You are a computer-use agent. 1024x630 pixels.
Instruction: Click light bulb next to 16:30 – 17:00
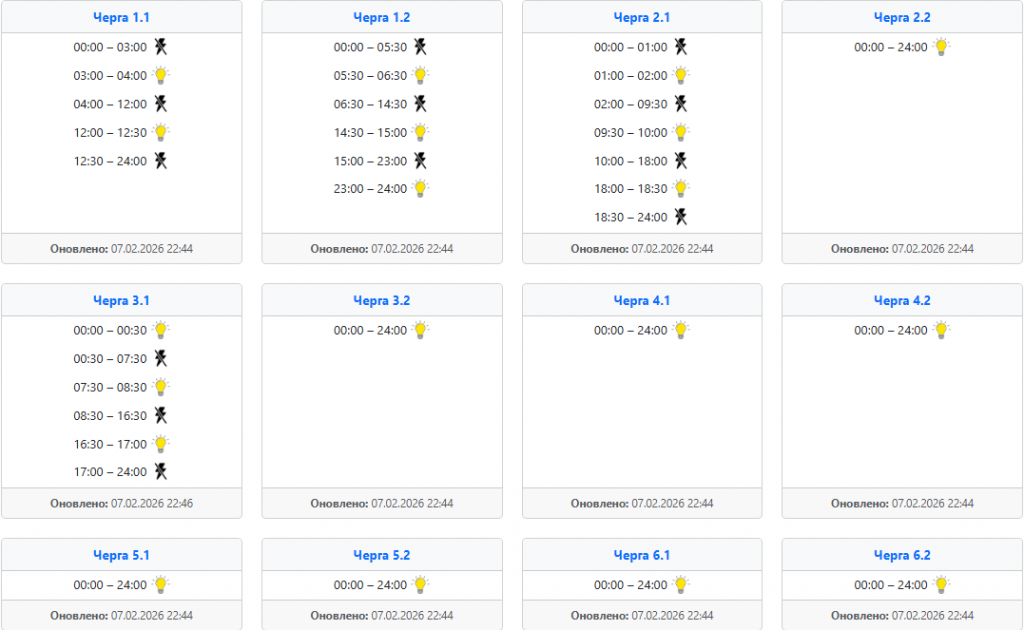coord(161,444)
